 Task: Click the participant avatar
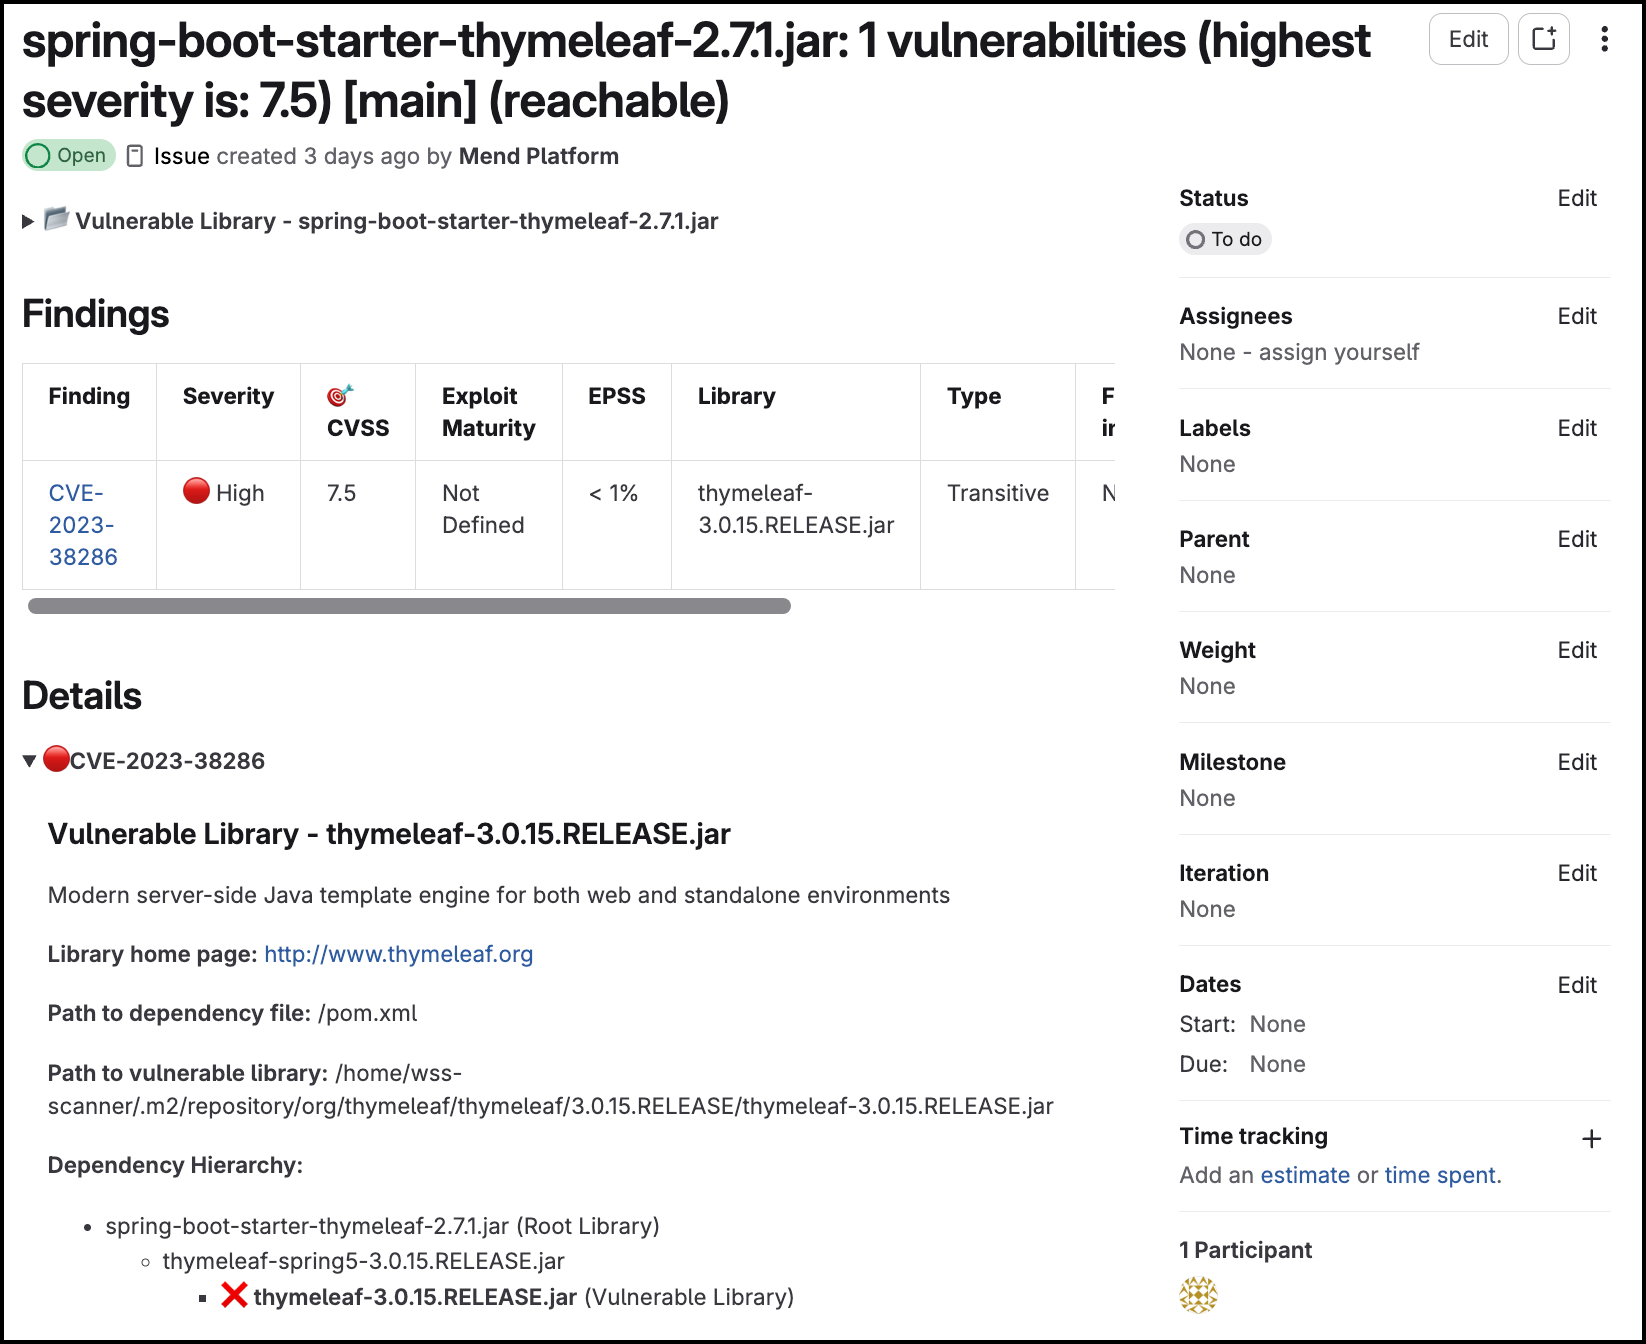pos(1198,1294)
